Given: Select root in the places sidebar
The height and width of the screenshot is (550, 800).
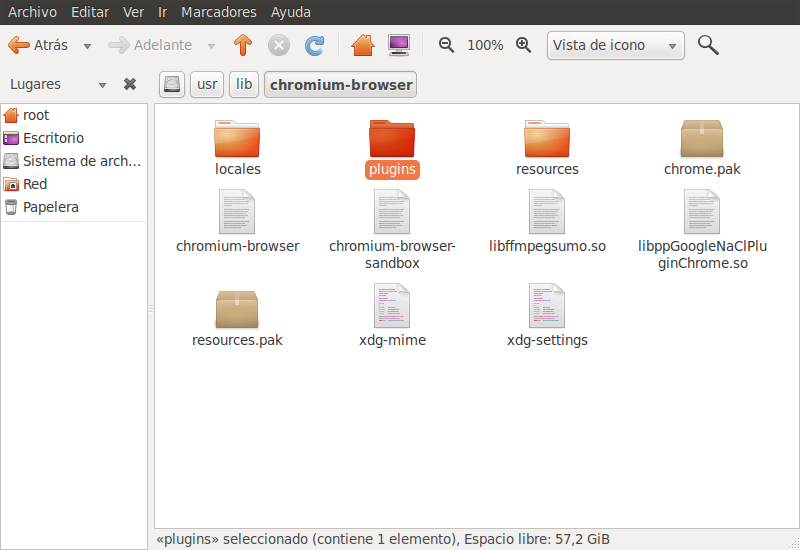Looking at the screenshot, I should point(74,115).
